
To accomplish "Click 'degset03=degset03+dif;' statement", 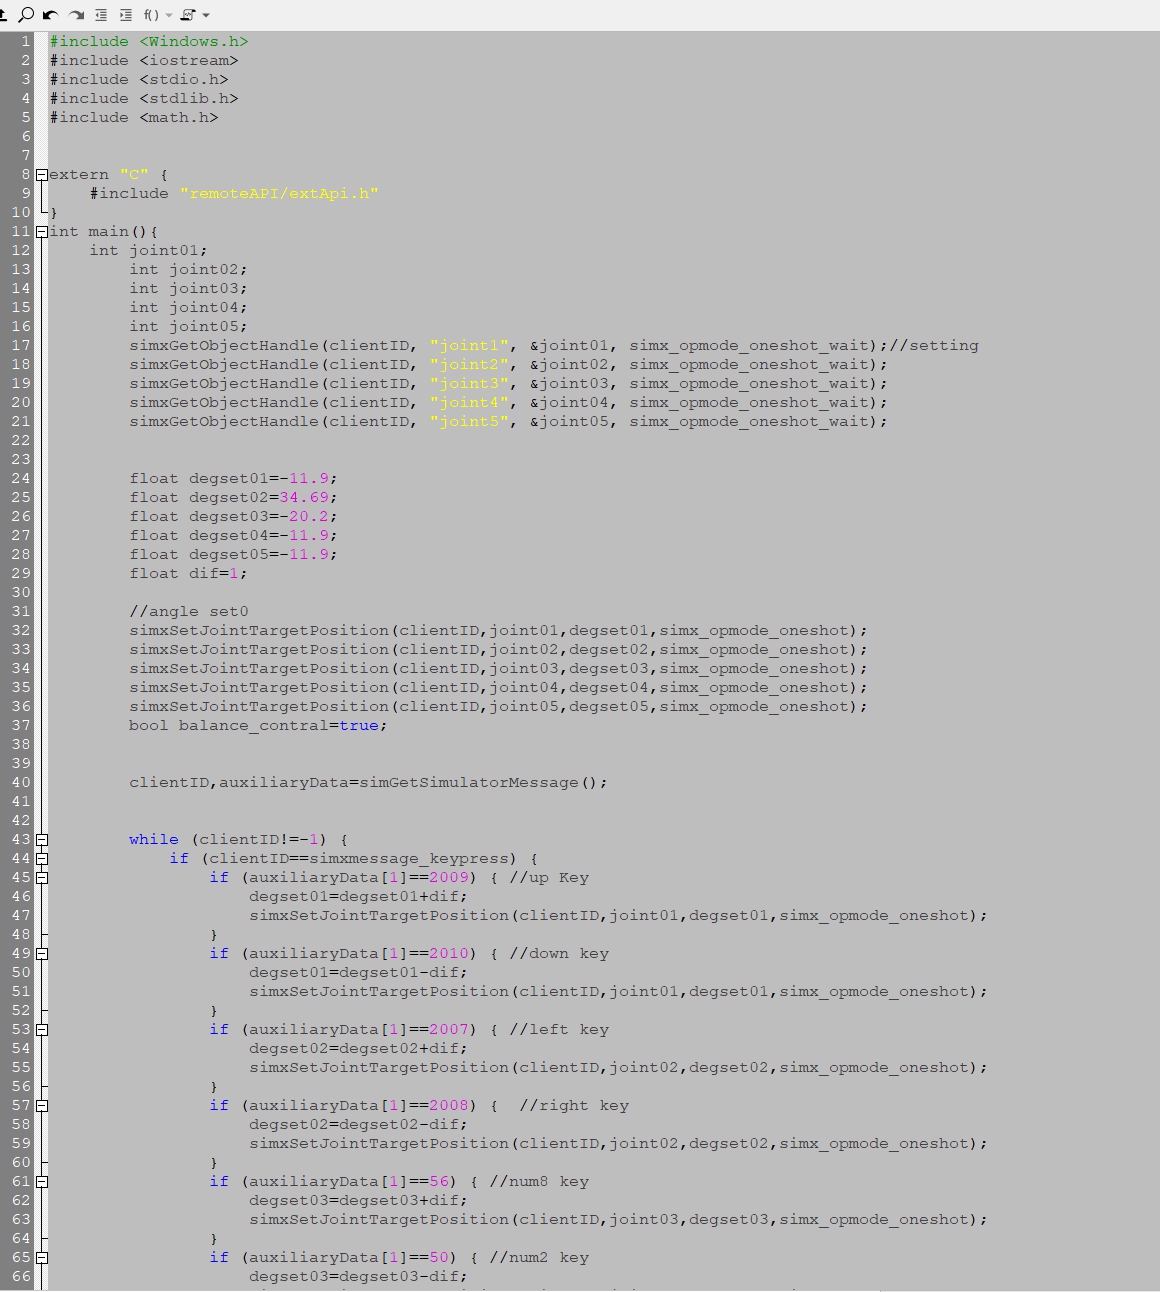I will [358, 1200].
